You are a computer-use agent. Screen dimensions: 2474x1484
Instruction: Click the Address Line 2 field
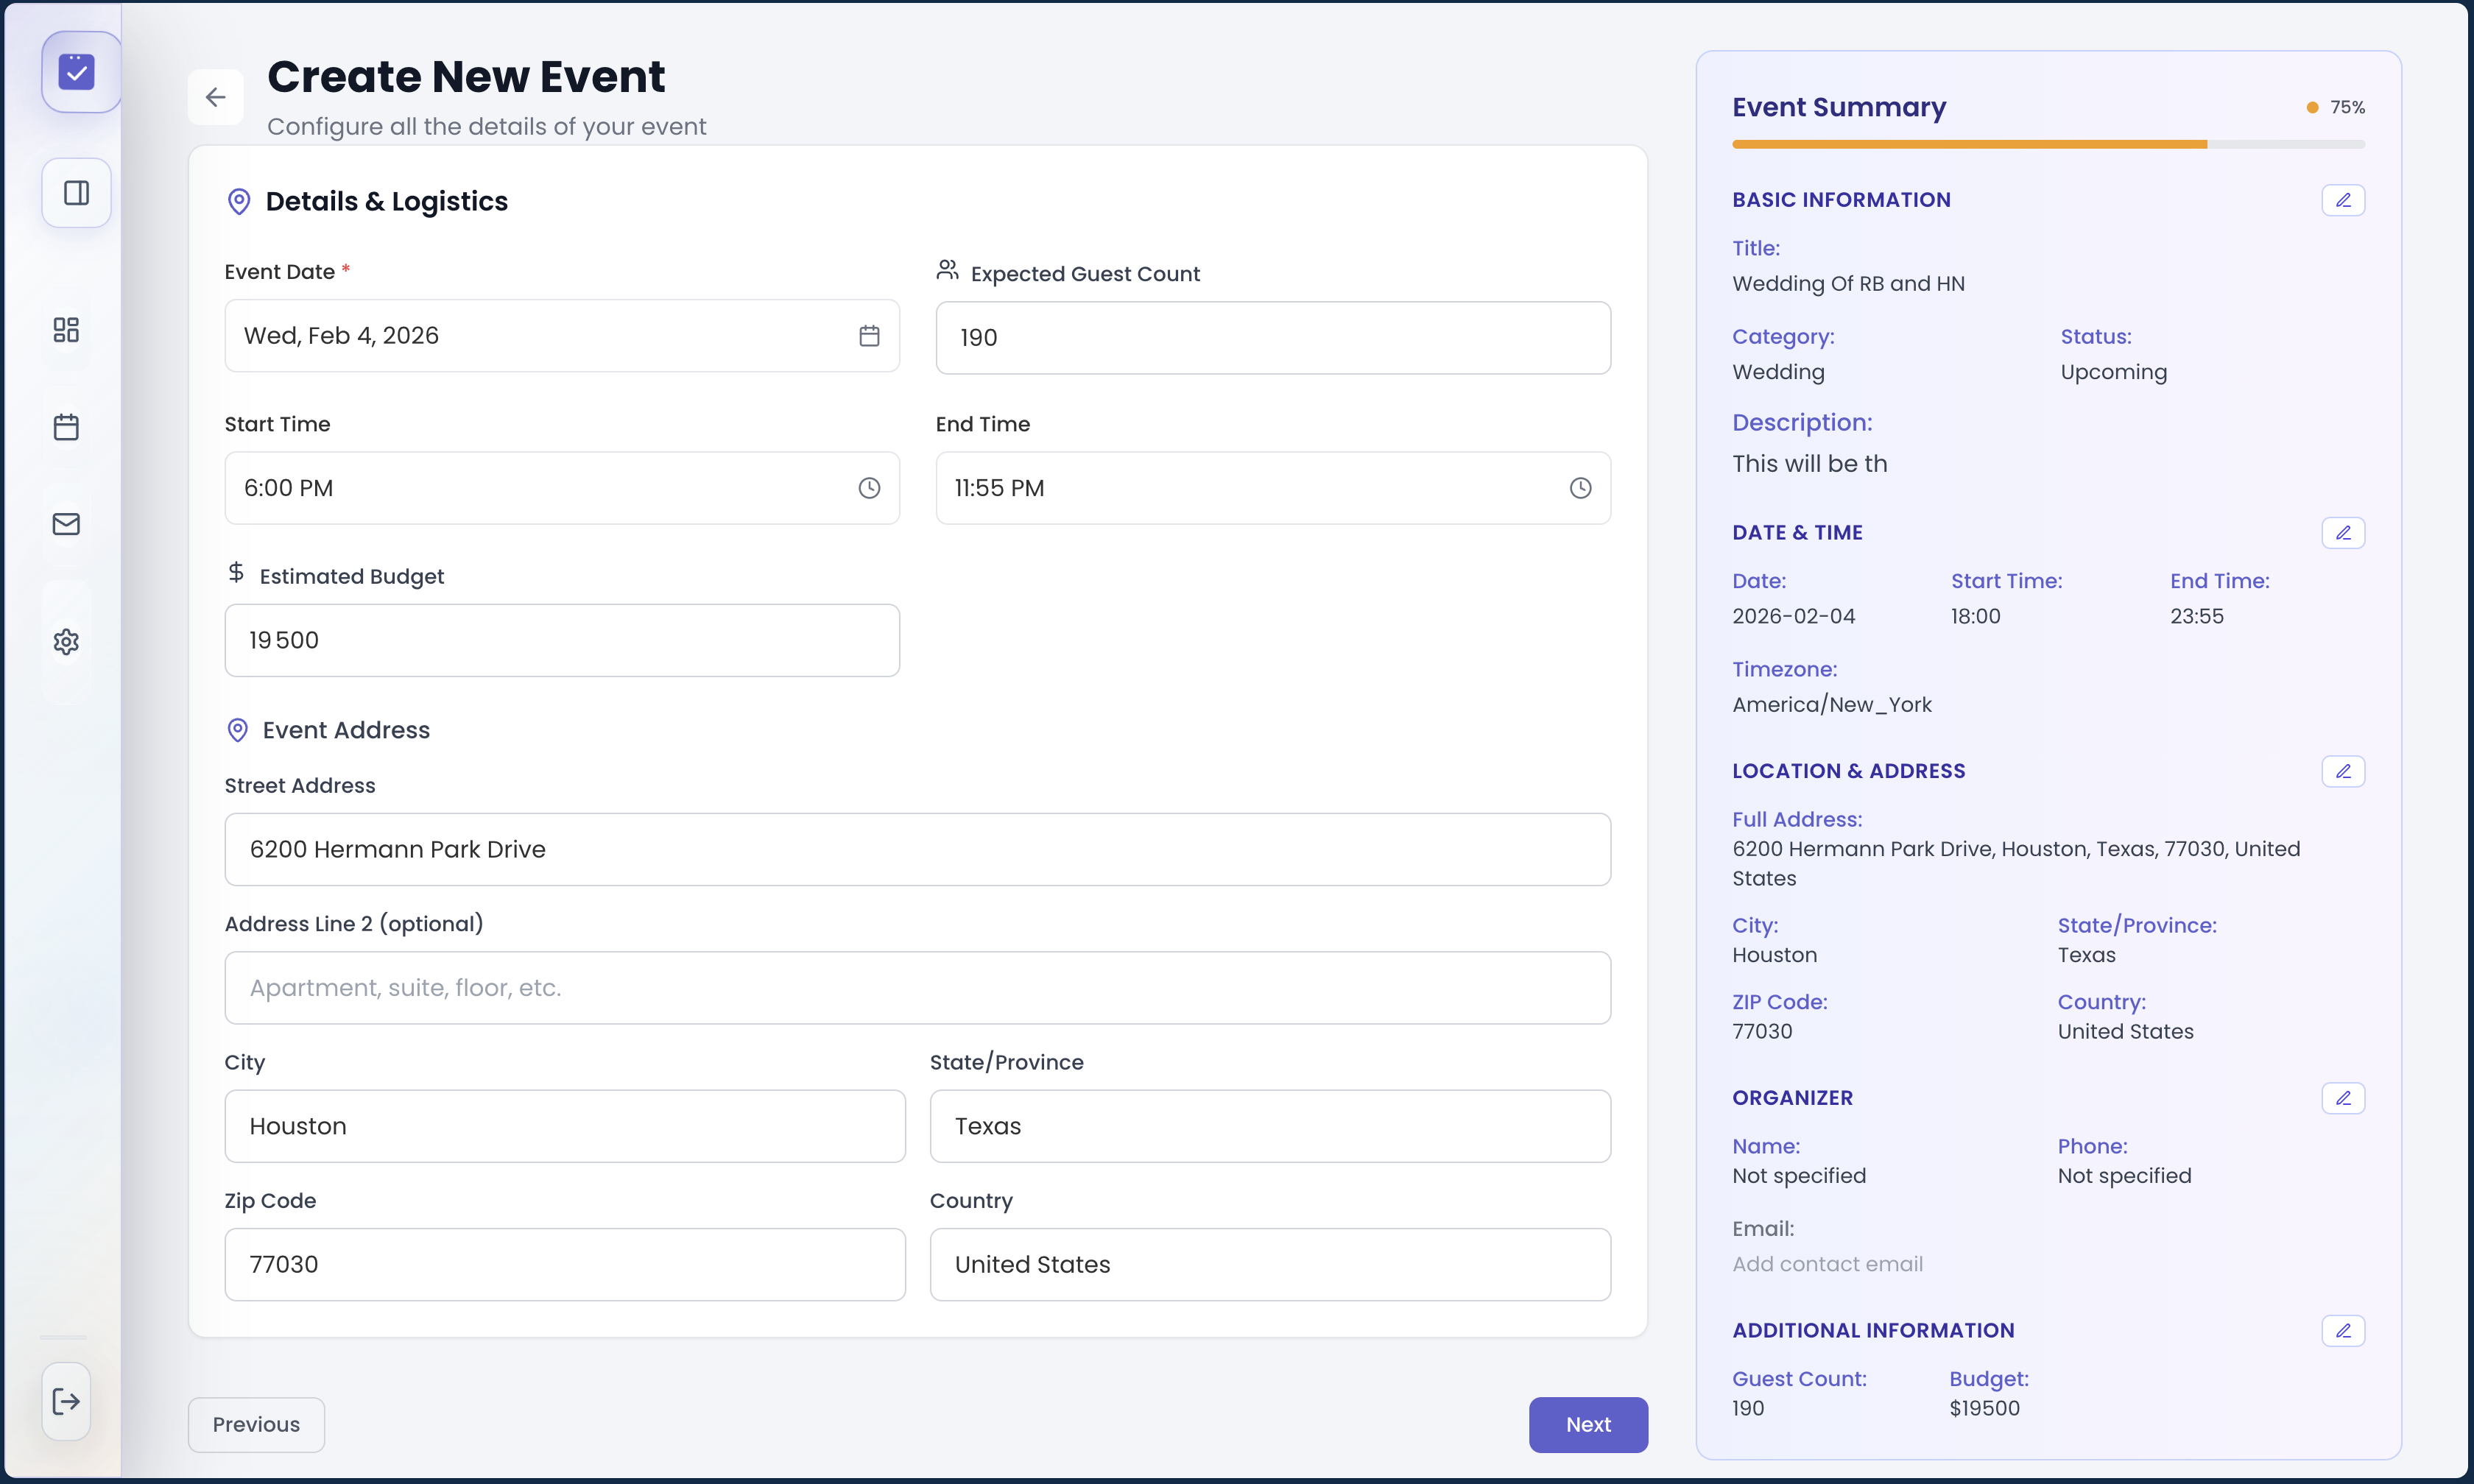(917, 988)
